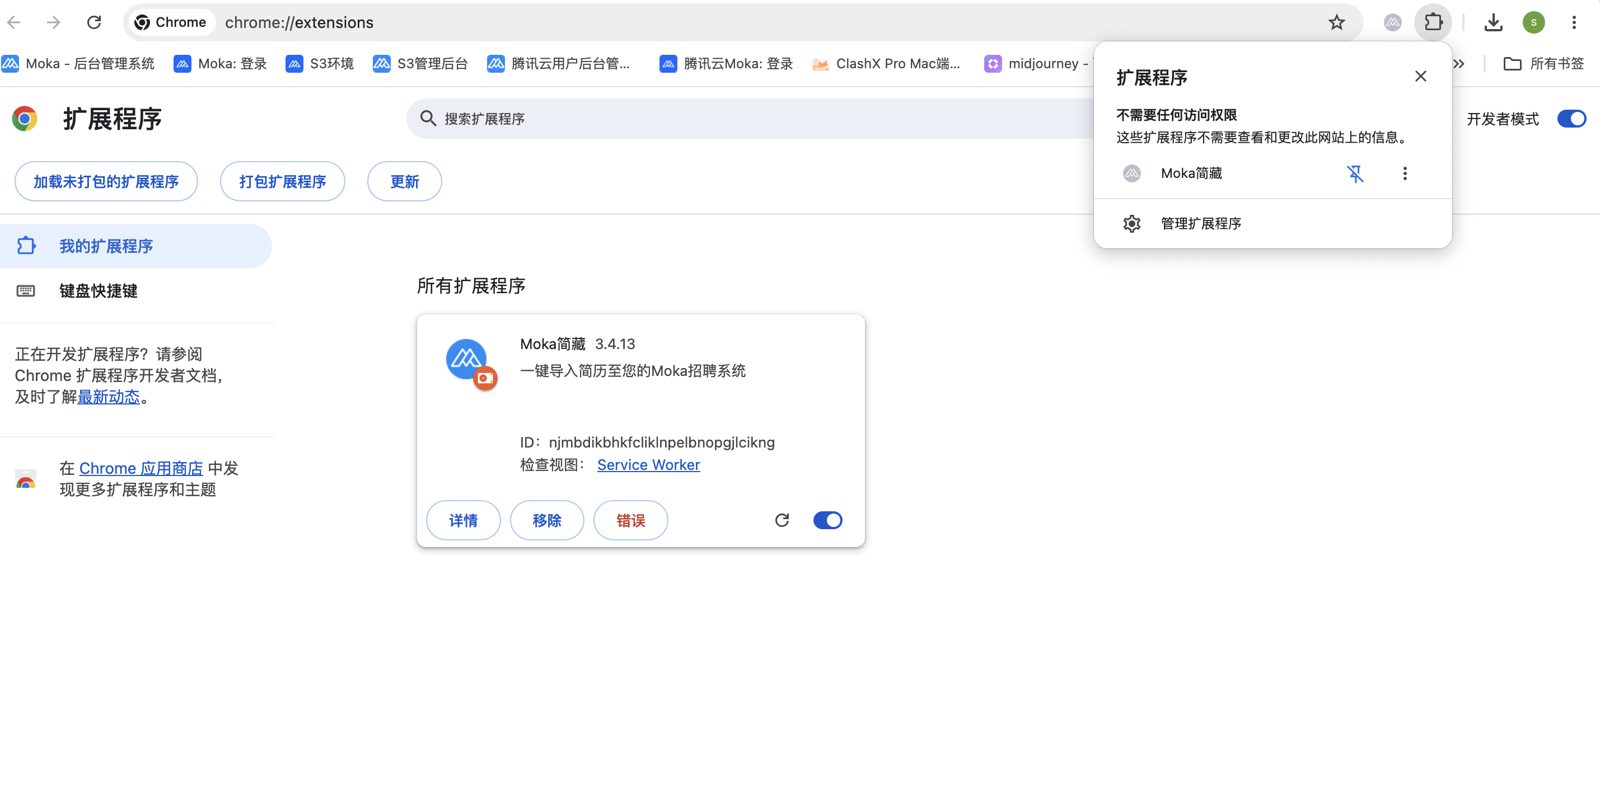This screenshot has height=791, width=1600.
Task: Open the Chrome three-dot menu
Action: tap(1574, 22)
